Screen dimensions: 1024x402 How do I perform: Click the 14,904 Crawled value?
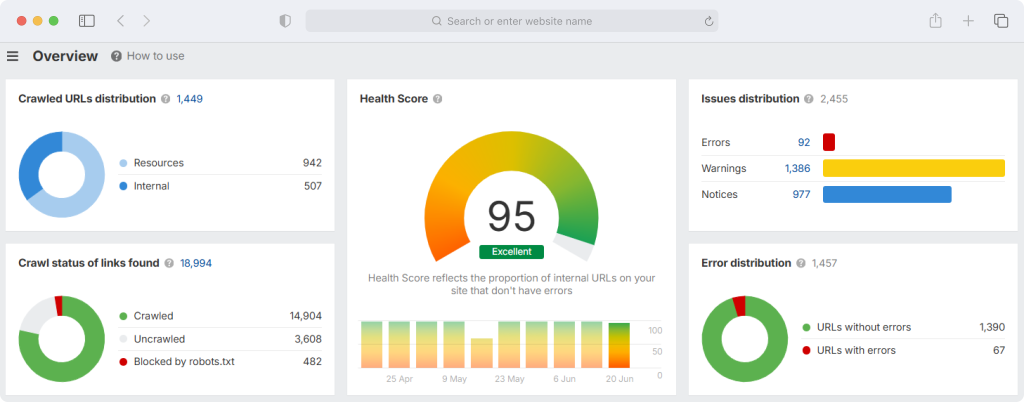click(x=306, y=316)
